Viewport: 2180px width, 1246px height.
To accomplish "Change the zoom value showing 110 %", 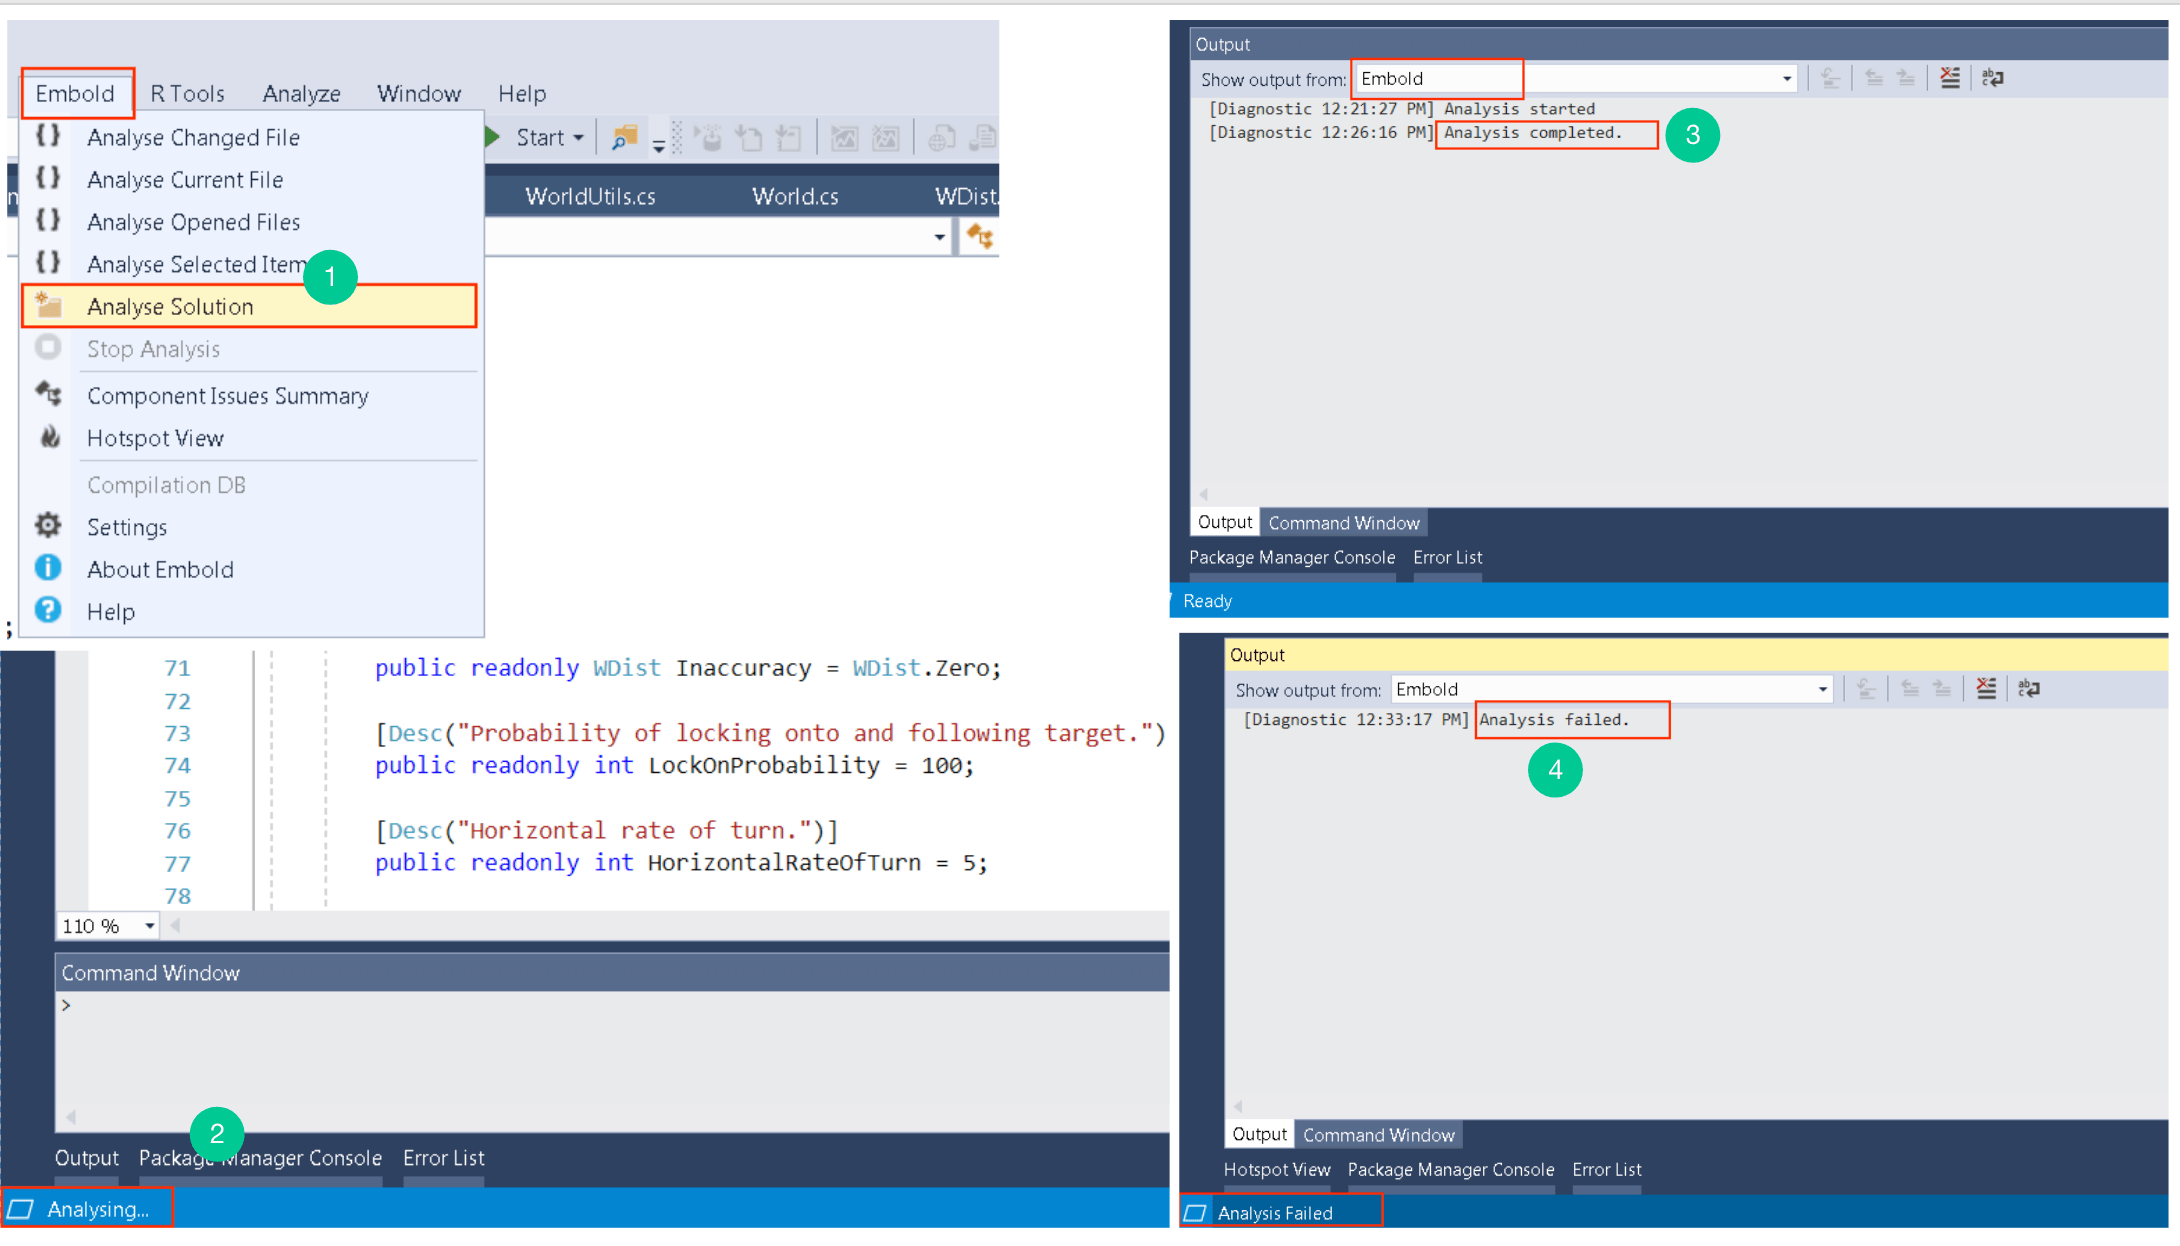I will tap(90, 925).
